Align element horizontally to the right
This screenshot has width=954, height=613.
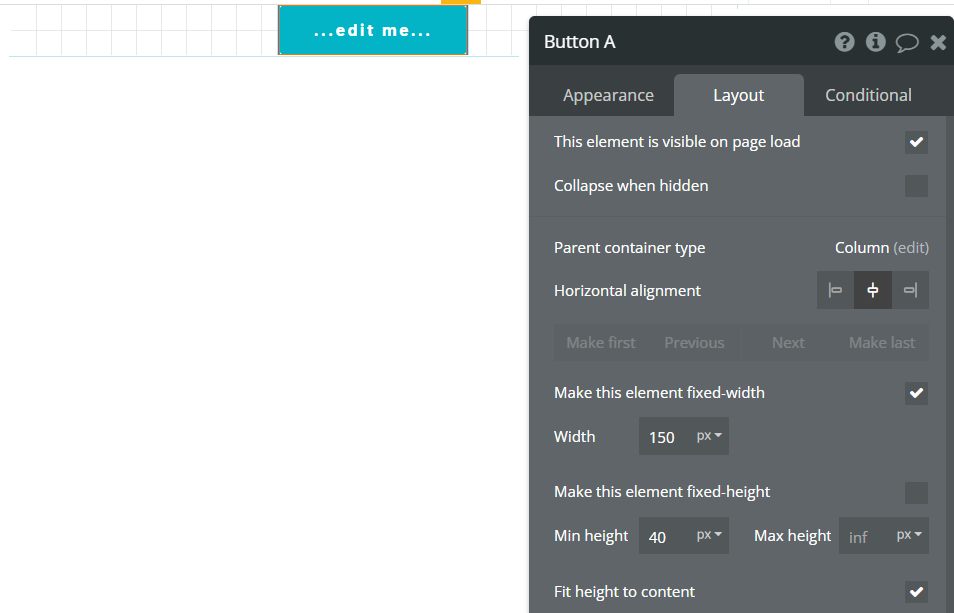910,290
